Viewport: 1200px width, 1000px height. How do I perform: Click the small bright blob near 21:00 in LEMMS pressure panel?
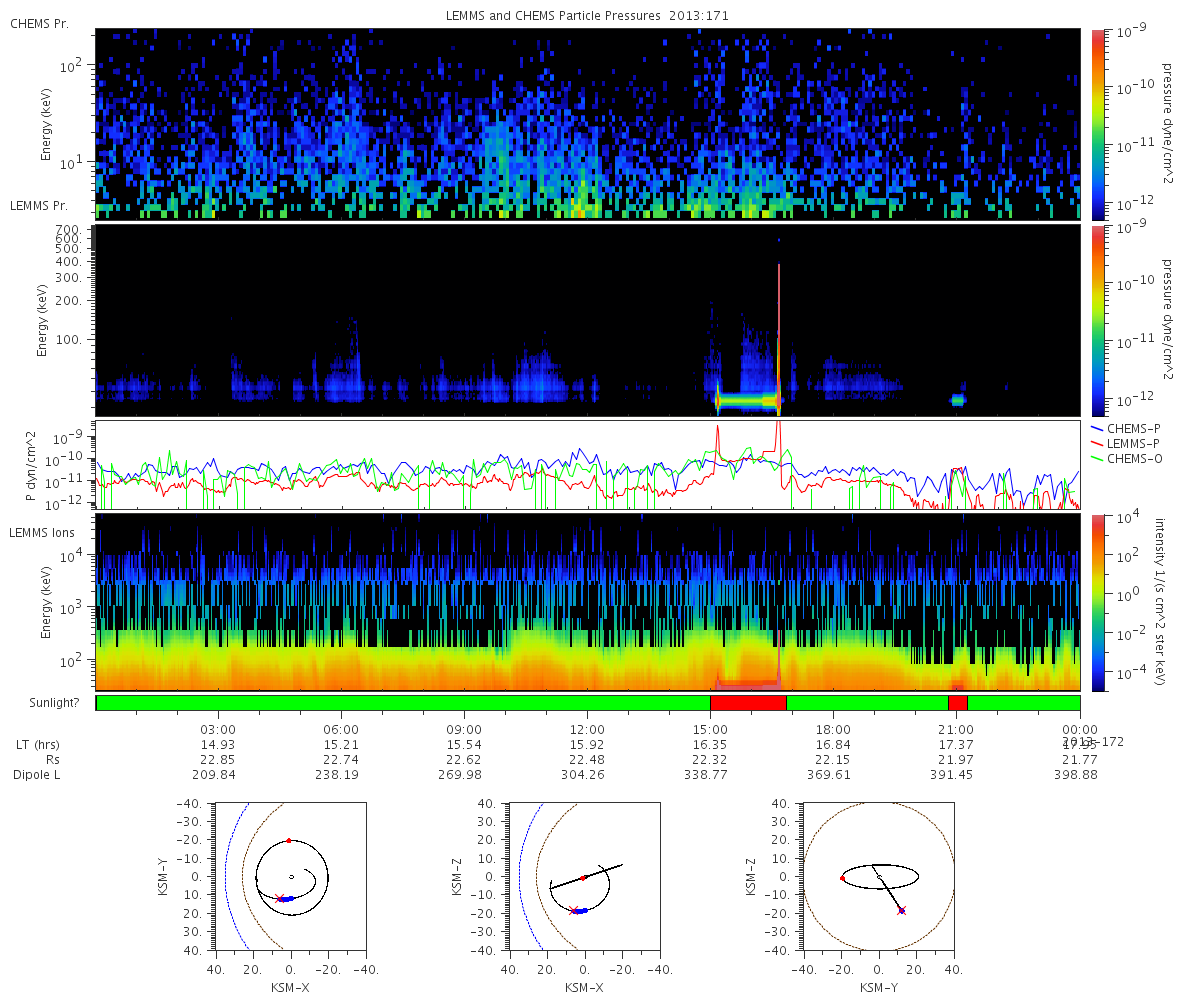coord(957,400)
